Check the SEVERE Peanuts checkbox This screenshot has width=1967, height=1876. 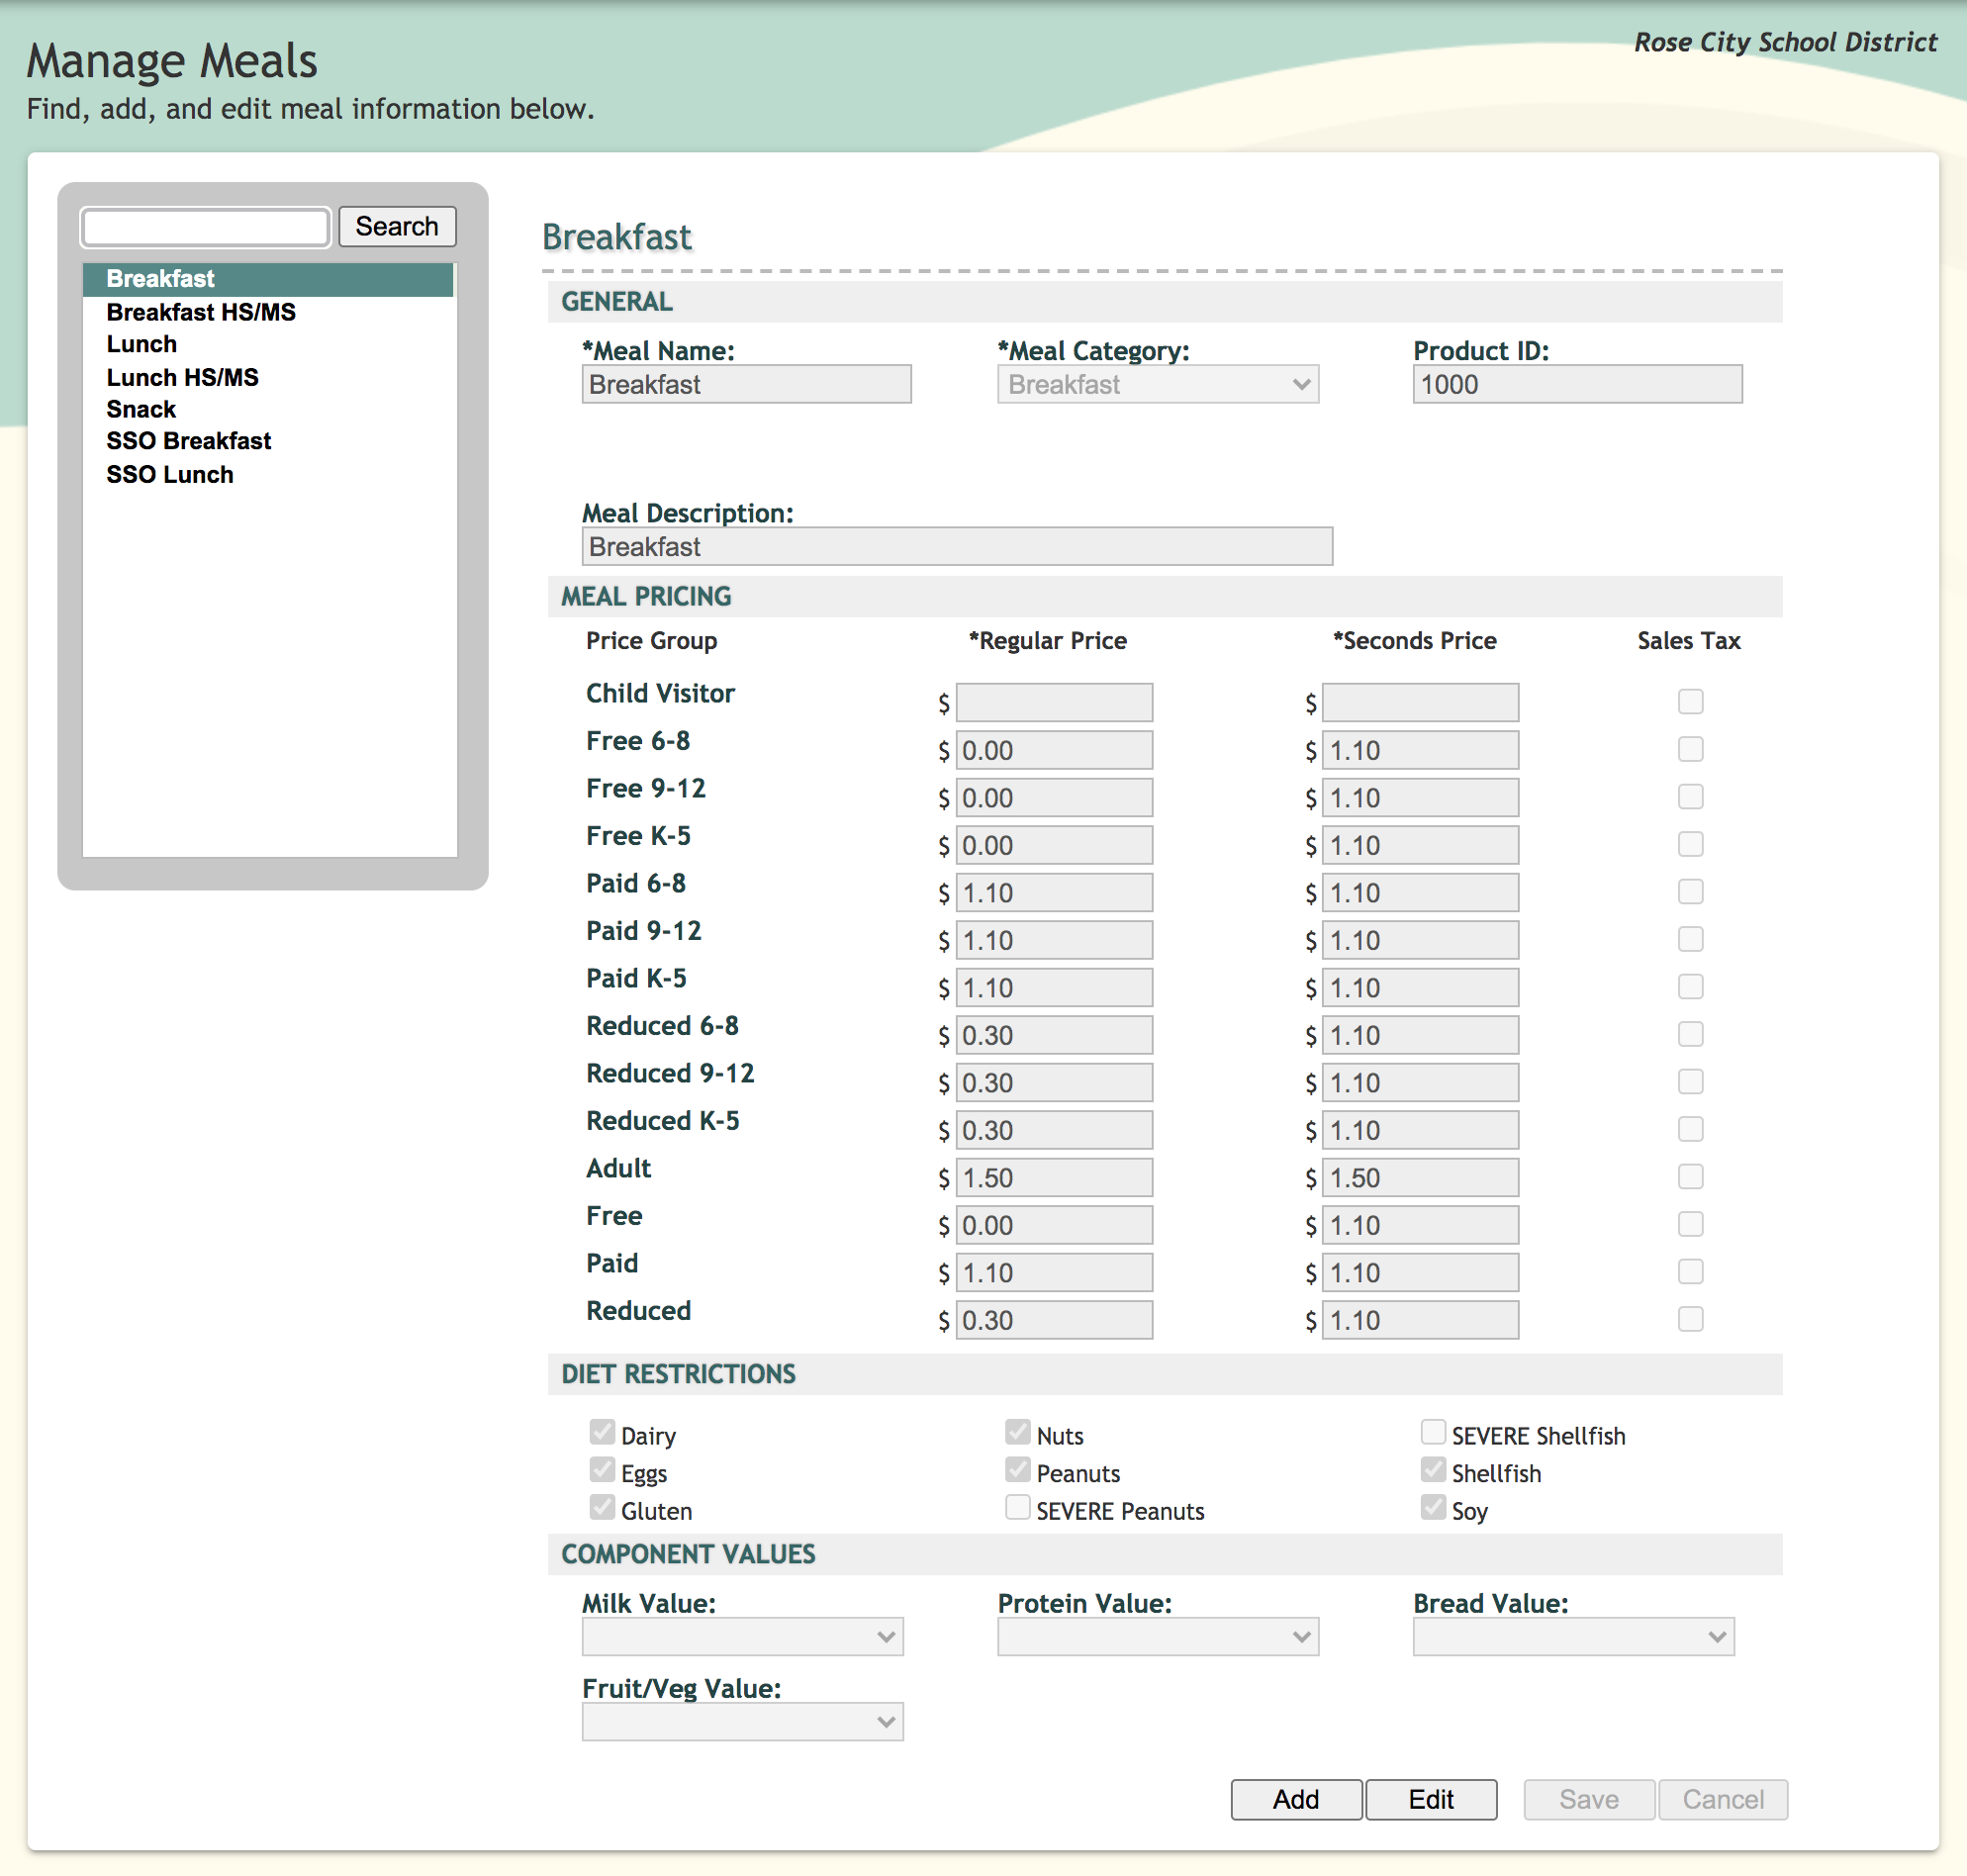click(1017, 1508)
